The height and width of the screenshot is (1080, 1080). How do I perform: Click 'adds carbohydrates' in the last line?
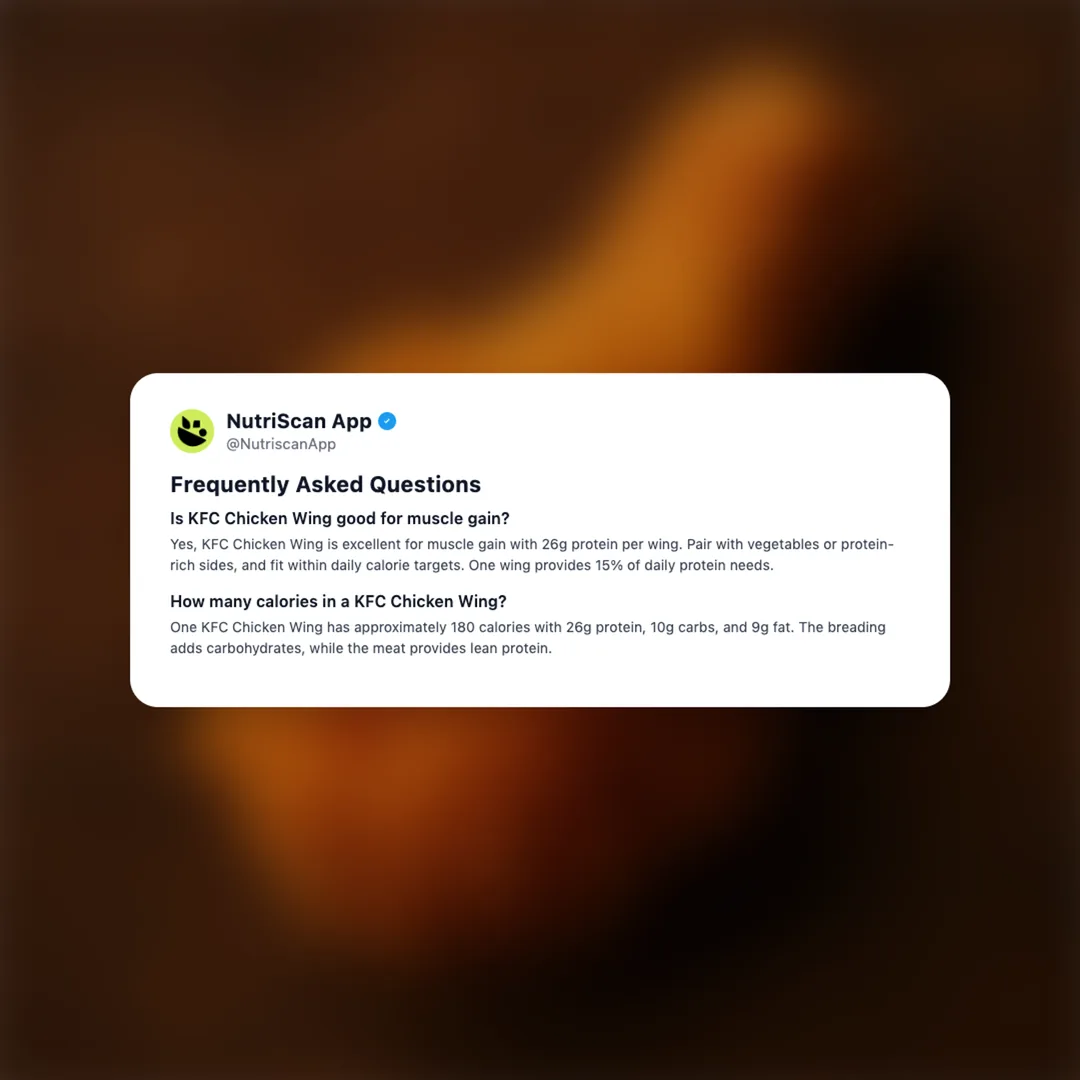click(236, 648)
